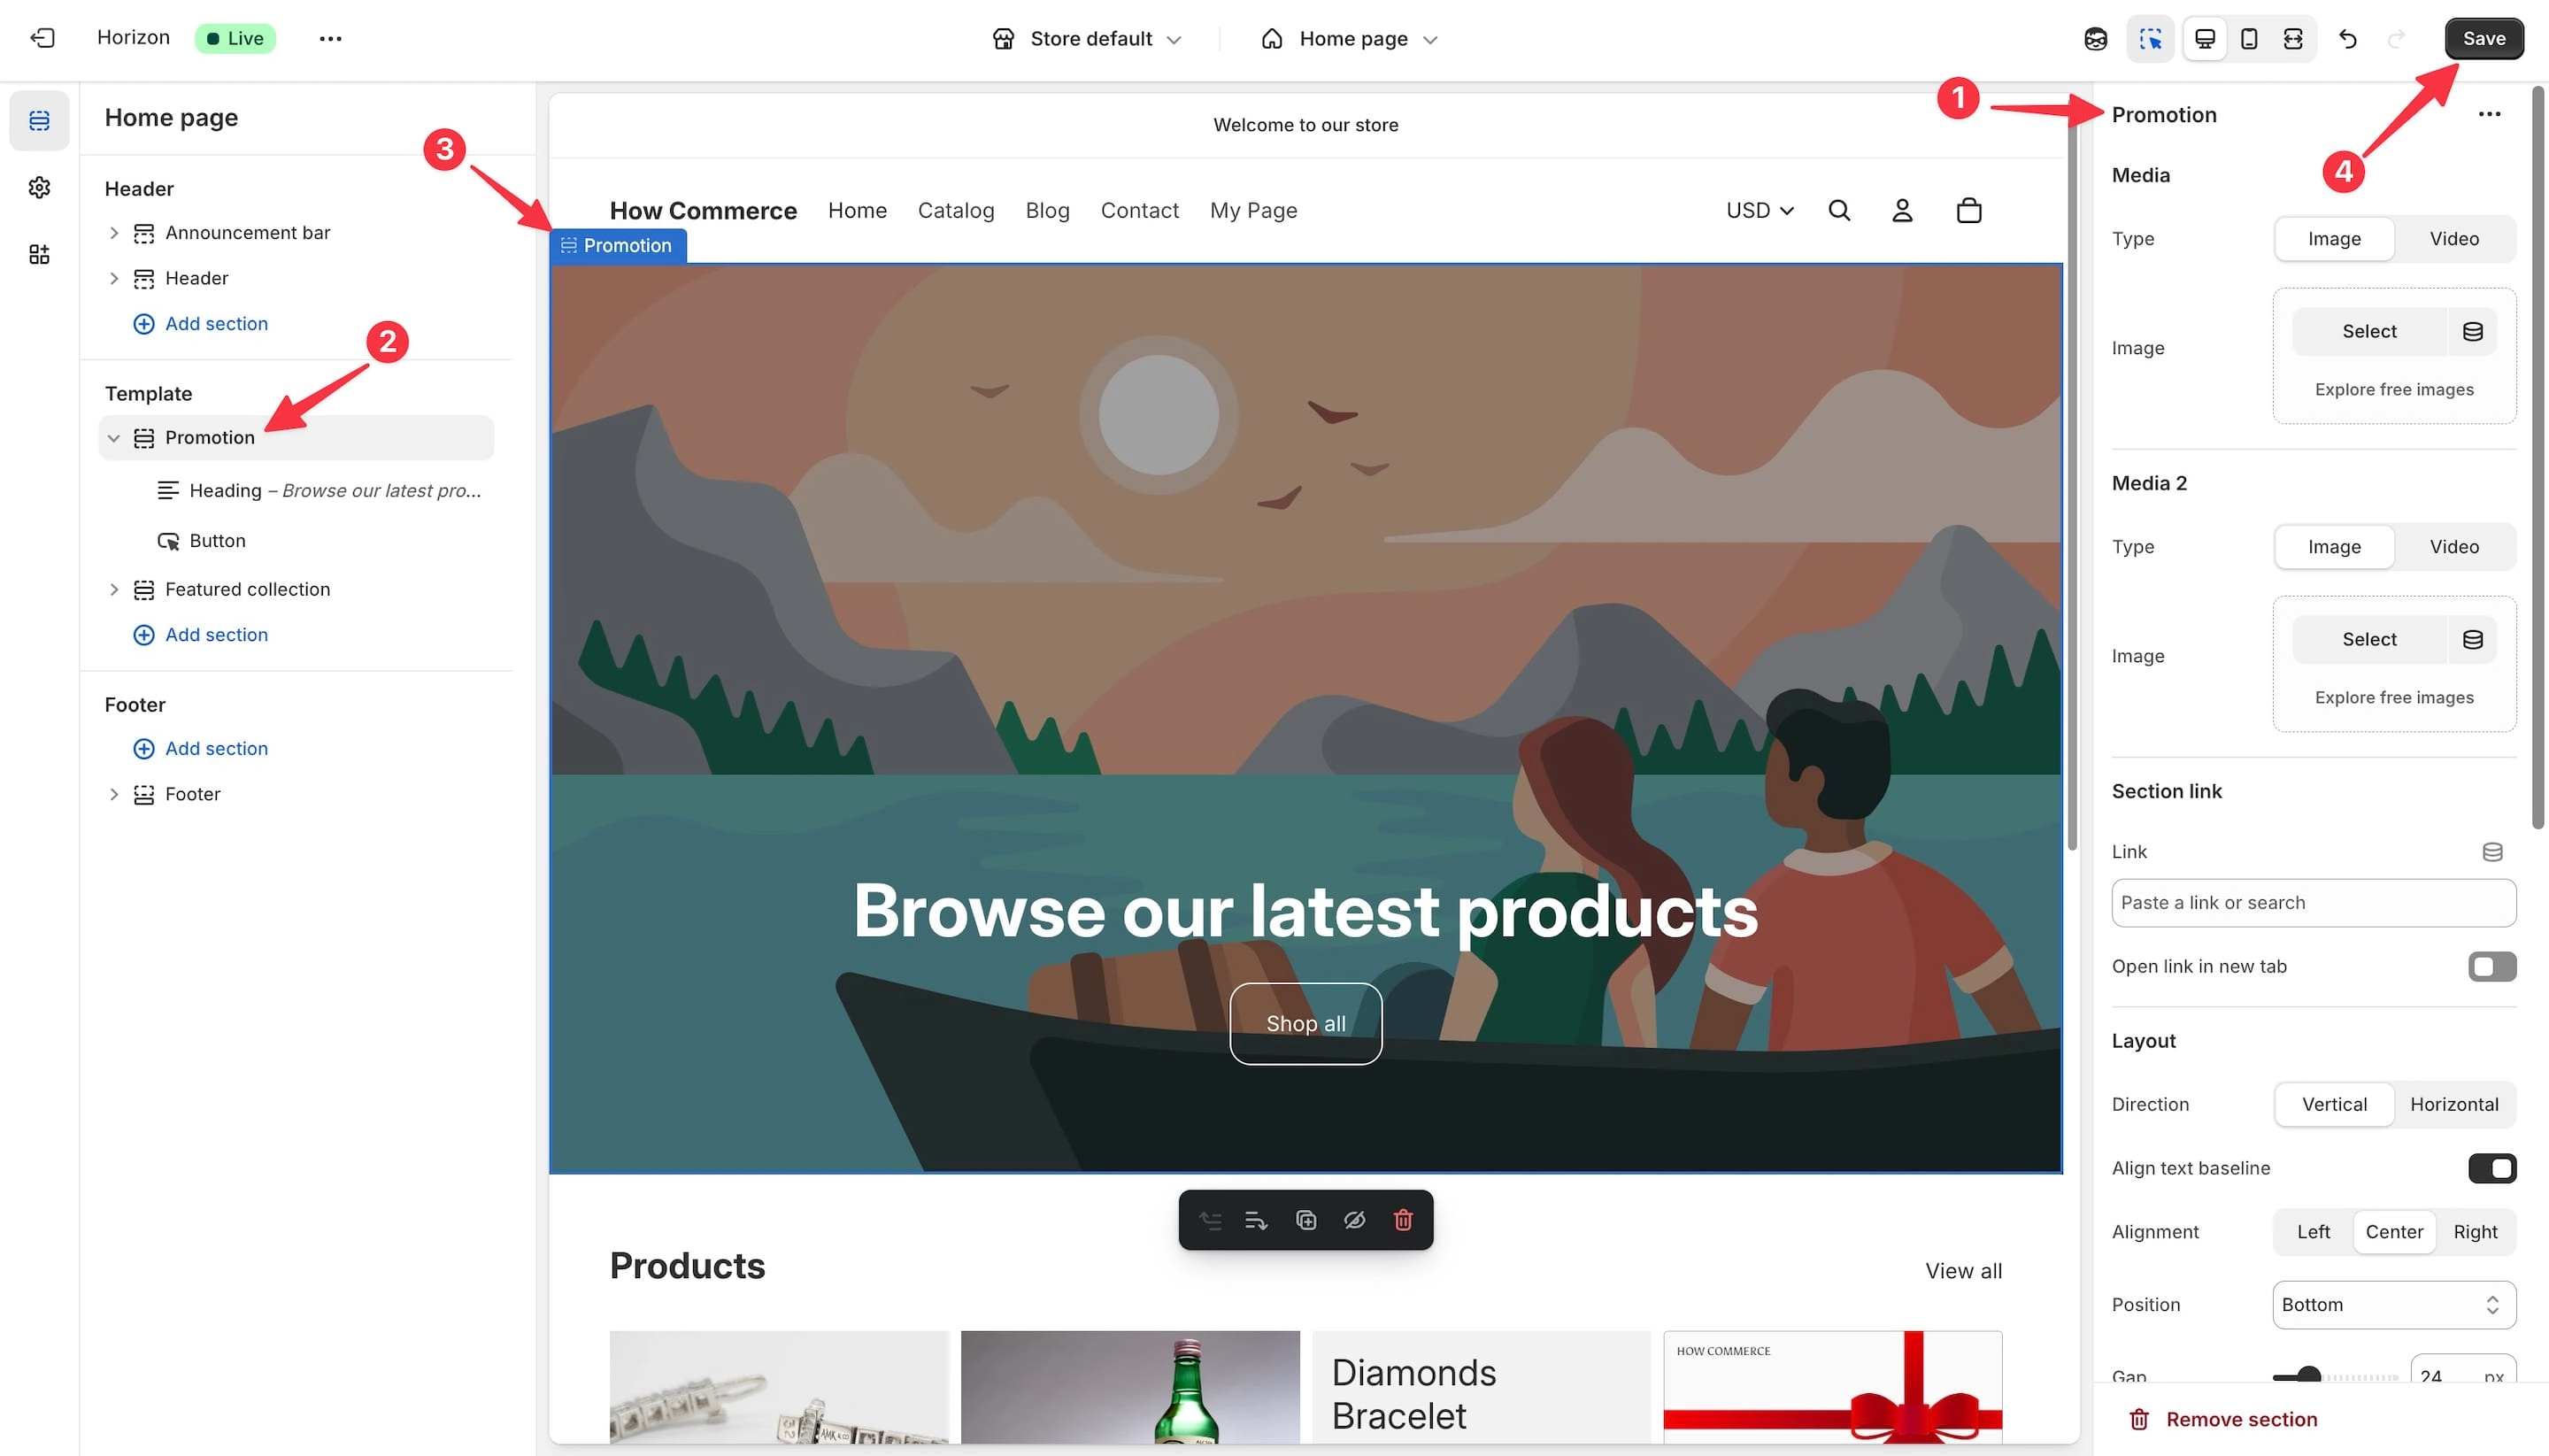The width and height of the screenshot is (2549, 1456).
Task: Select Video type under Media
Action: (x=2454, y=239)
